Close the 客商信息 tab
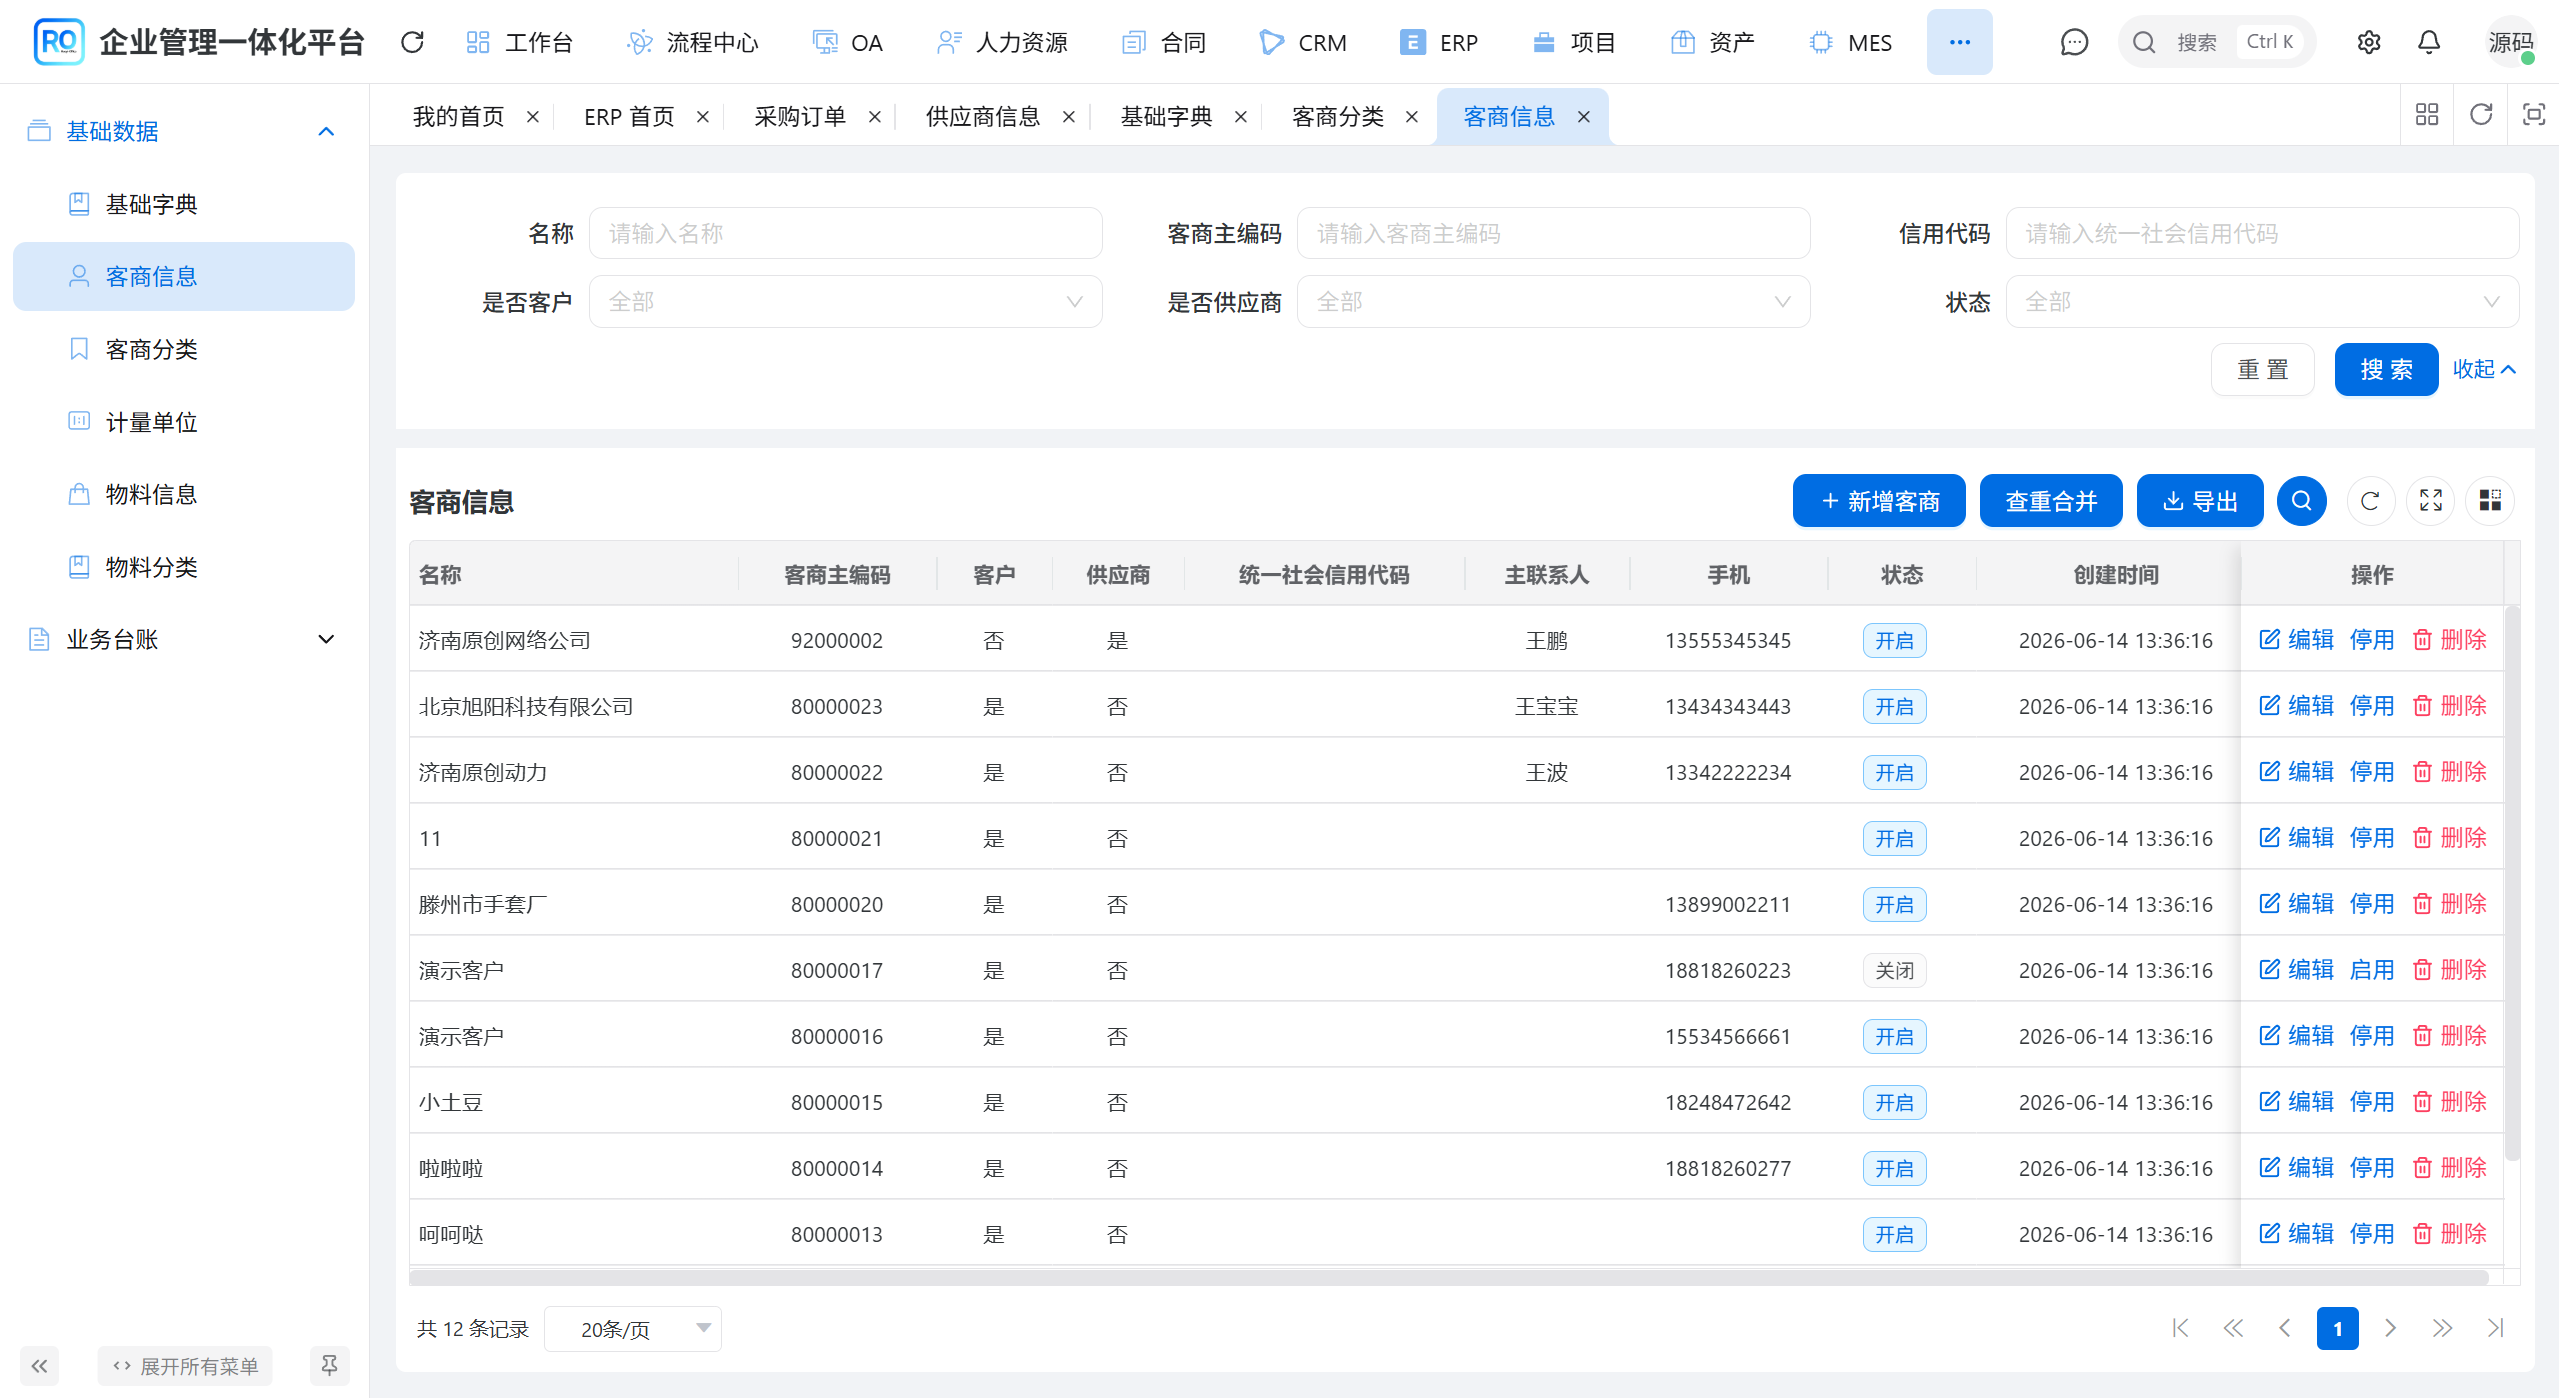 tap(1584, 117)
